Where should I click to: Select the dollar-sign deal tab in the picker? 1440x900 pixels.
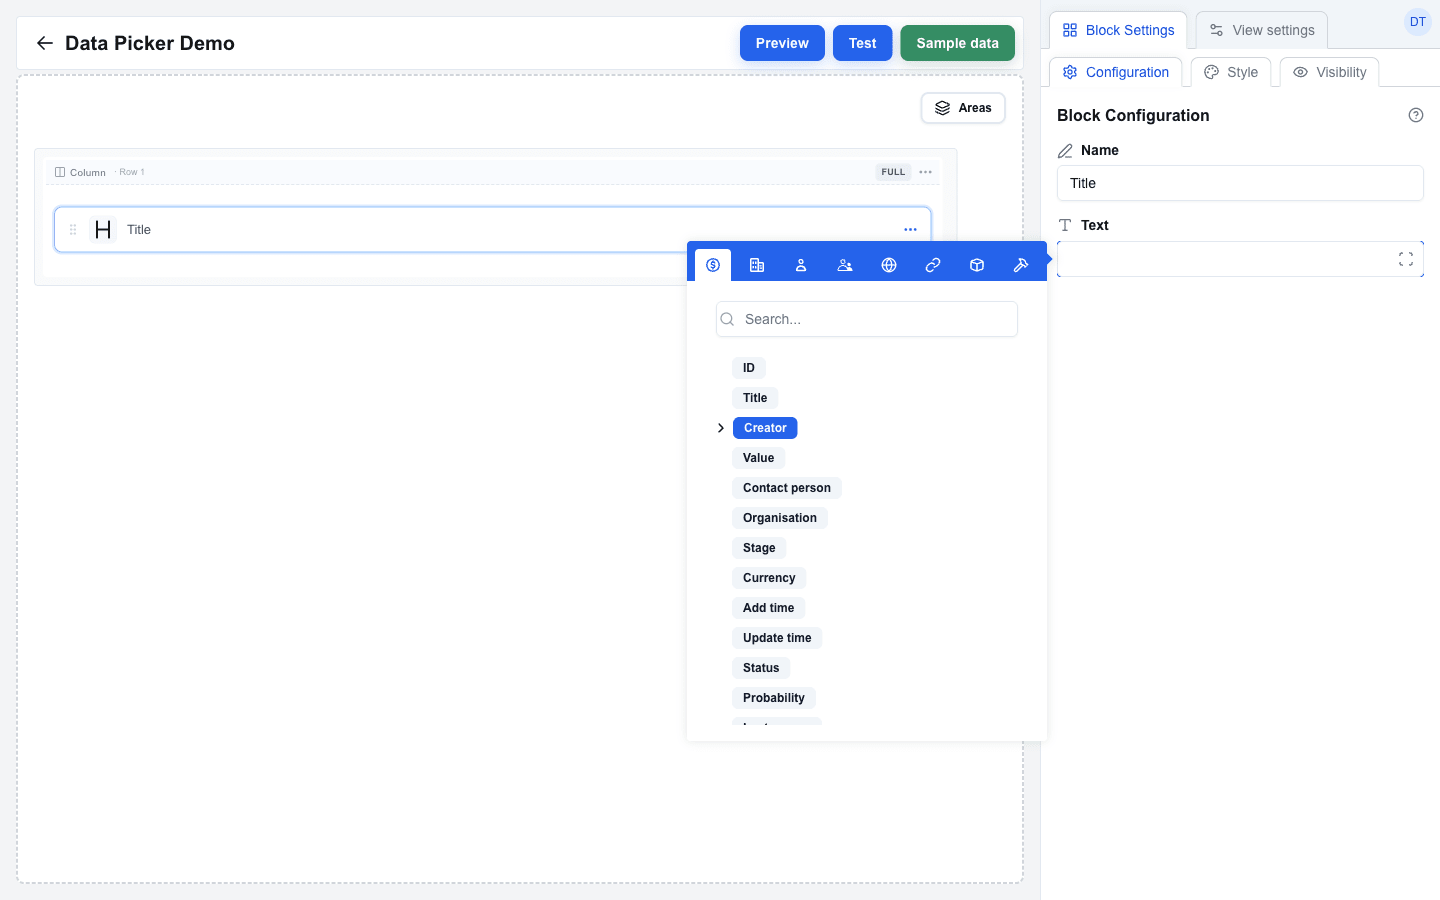pos(713,265)
